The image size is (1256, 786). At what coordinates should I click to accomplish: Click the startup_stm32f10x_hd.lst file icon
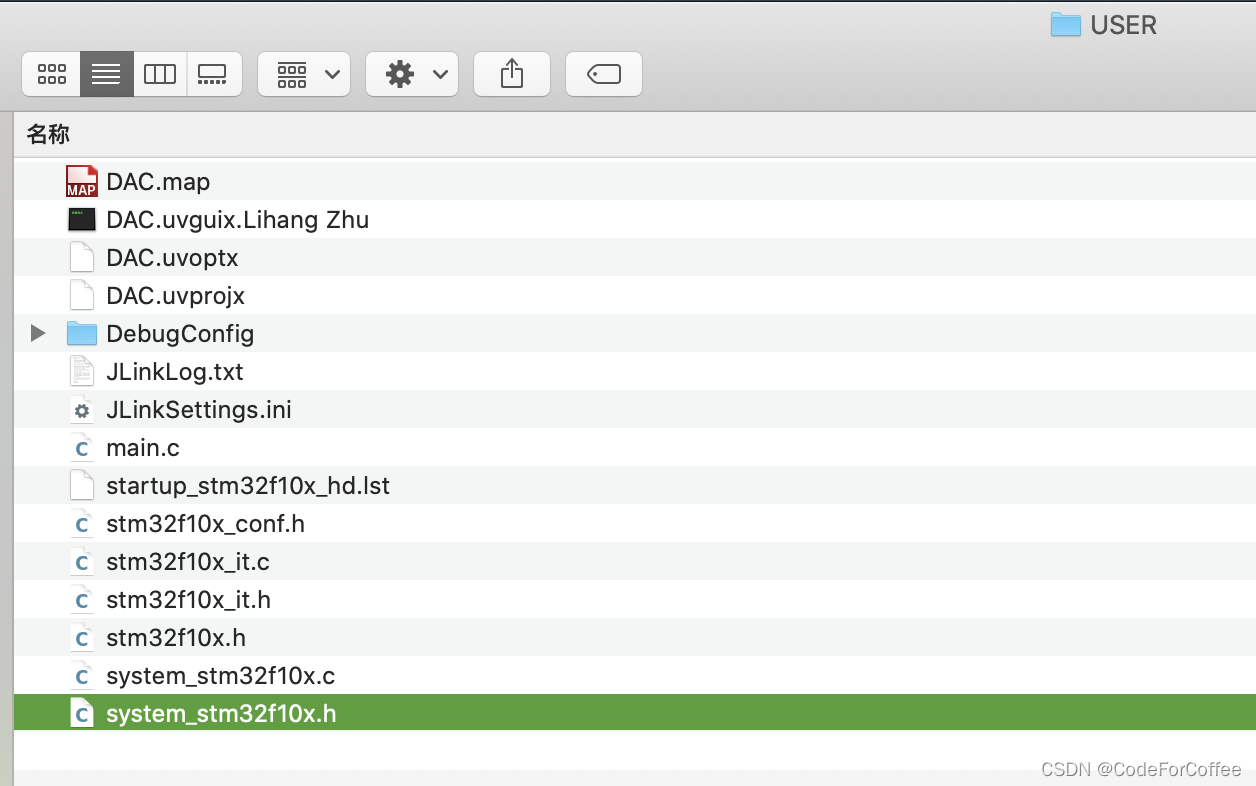click(82, 485)
